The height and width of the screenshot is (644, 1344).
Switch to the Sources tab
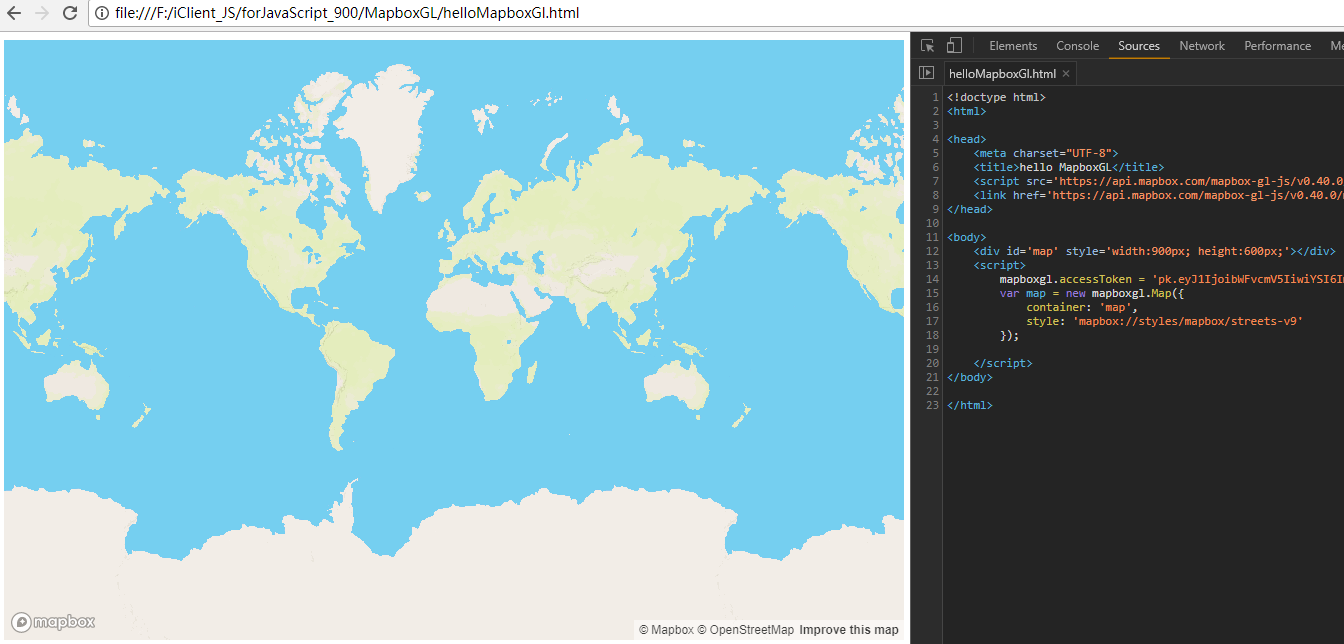[x=1139, y=46]
